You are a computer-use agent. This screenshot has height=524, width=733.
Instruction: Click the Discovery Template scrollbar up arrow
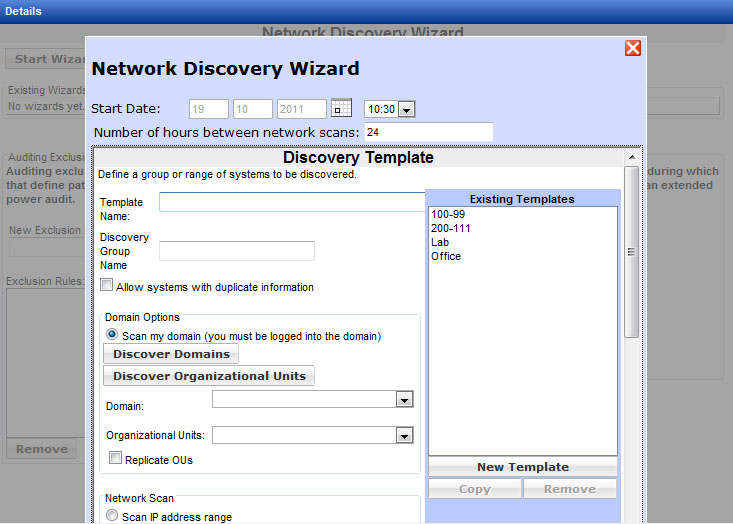pyautogui.click(x=631, y=157)
